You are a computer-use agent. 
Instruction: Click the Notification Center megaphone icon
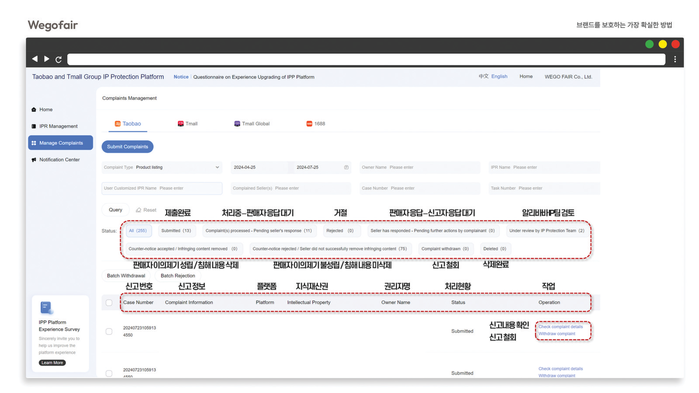tap(34, 160)
